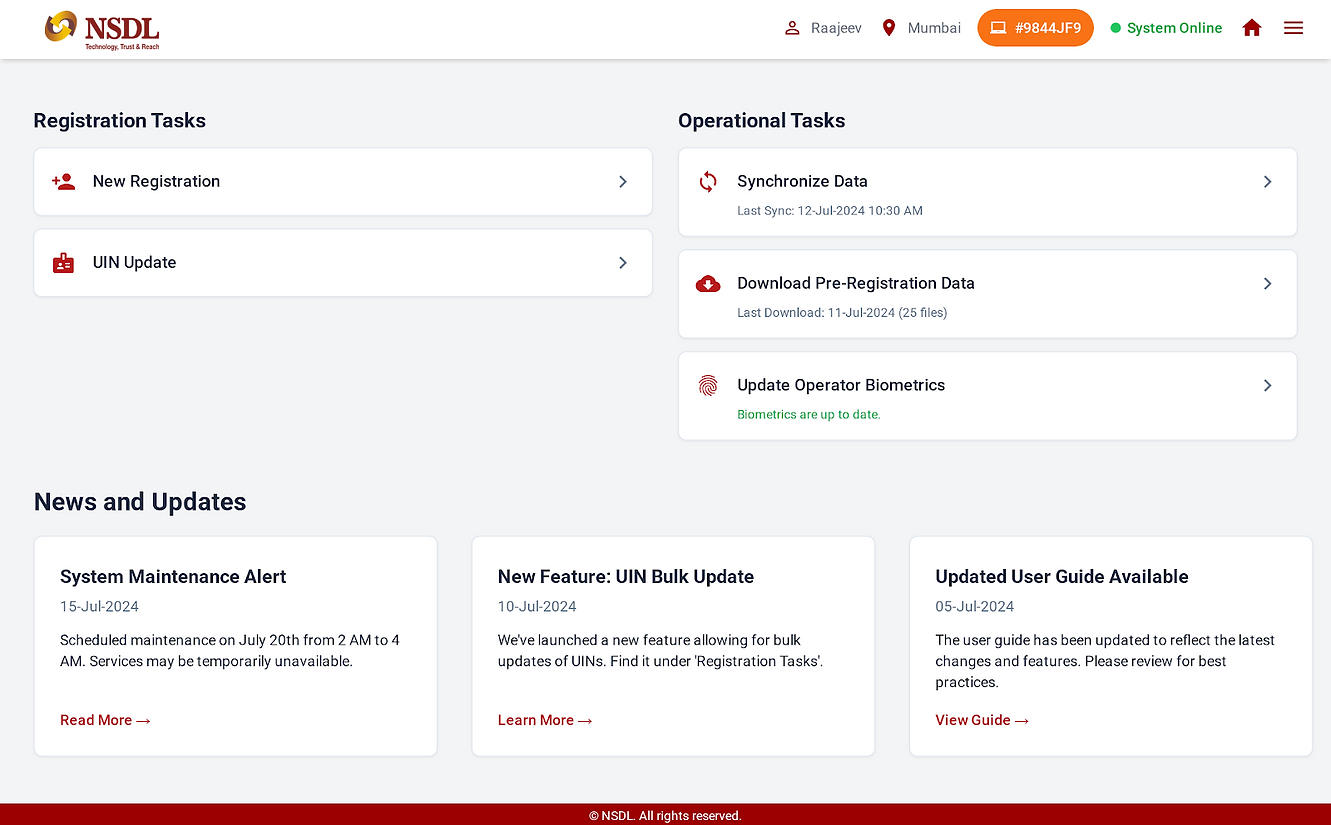Click the Mumbai location label

pos(934,28)
